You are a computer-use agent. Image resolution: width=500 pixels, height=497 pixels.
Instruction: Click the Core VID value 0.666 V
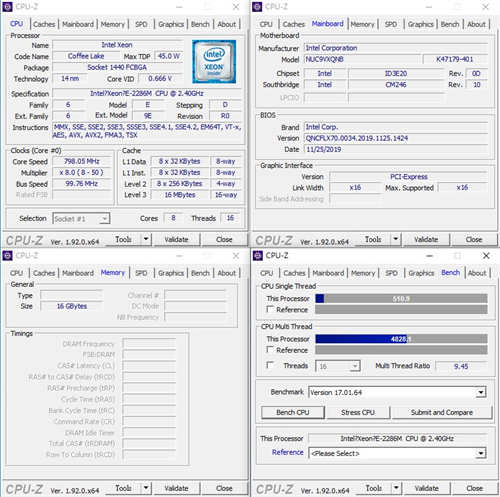coord(160,79)
